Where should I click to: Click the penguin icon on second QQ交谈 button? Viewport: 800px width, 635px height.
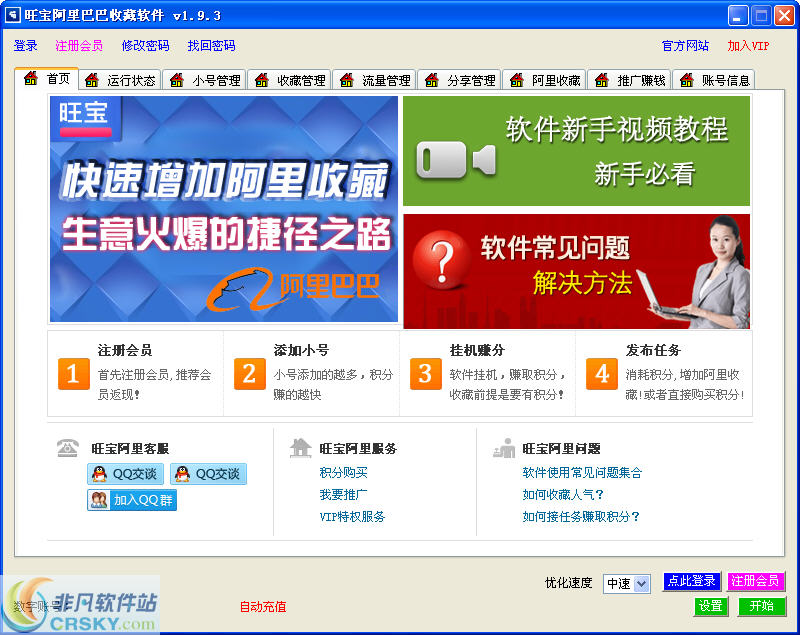[182, 474]
